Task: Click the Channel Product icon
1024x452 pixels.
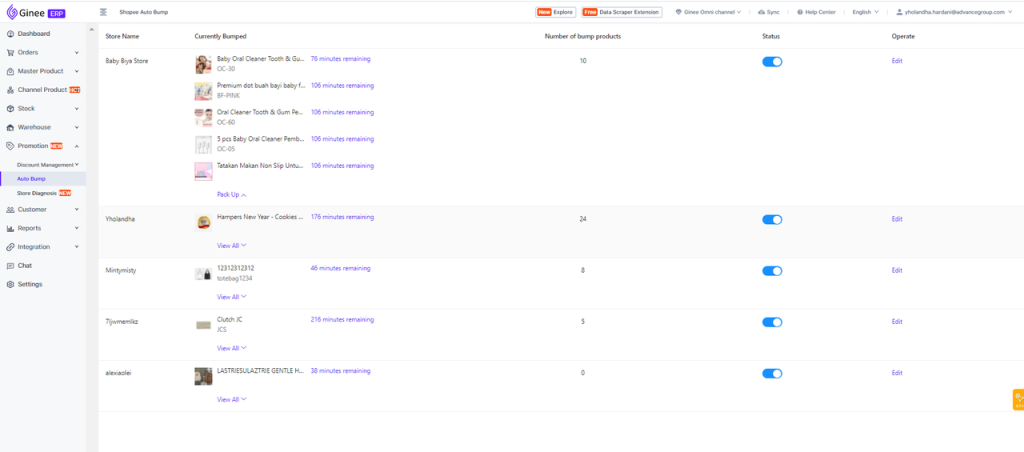Action: pyautogui.click(x=10, y=90)
